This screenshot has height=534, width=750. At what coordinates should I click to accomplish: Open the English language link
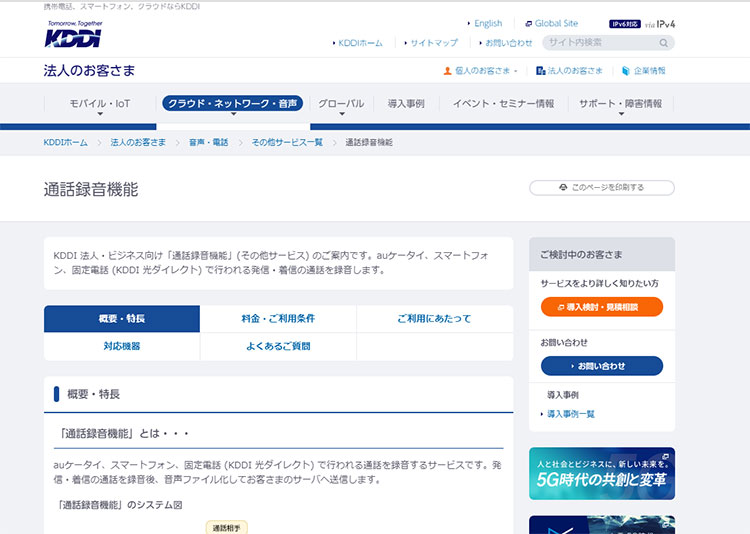[x=488, y=23]
